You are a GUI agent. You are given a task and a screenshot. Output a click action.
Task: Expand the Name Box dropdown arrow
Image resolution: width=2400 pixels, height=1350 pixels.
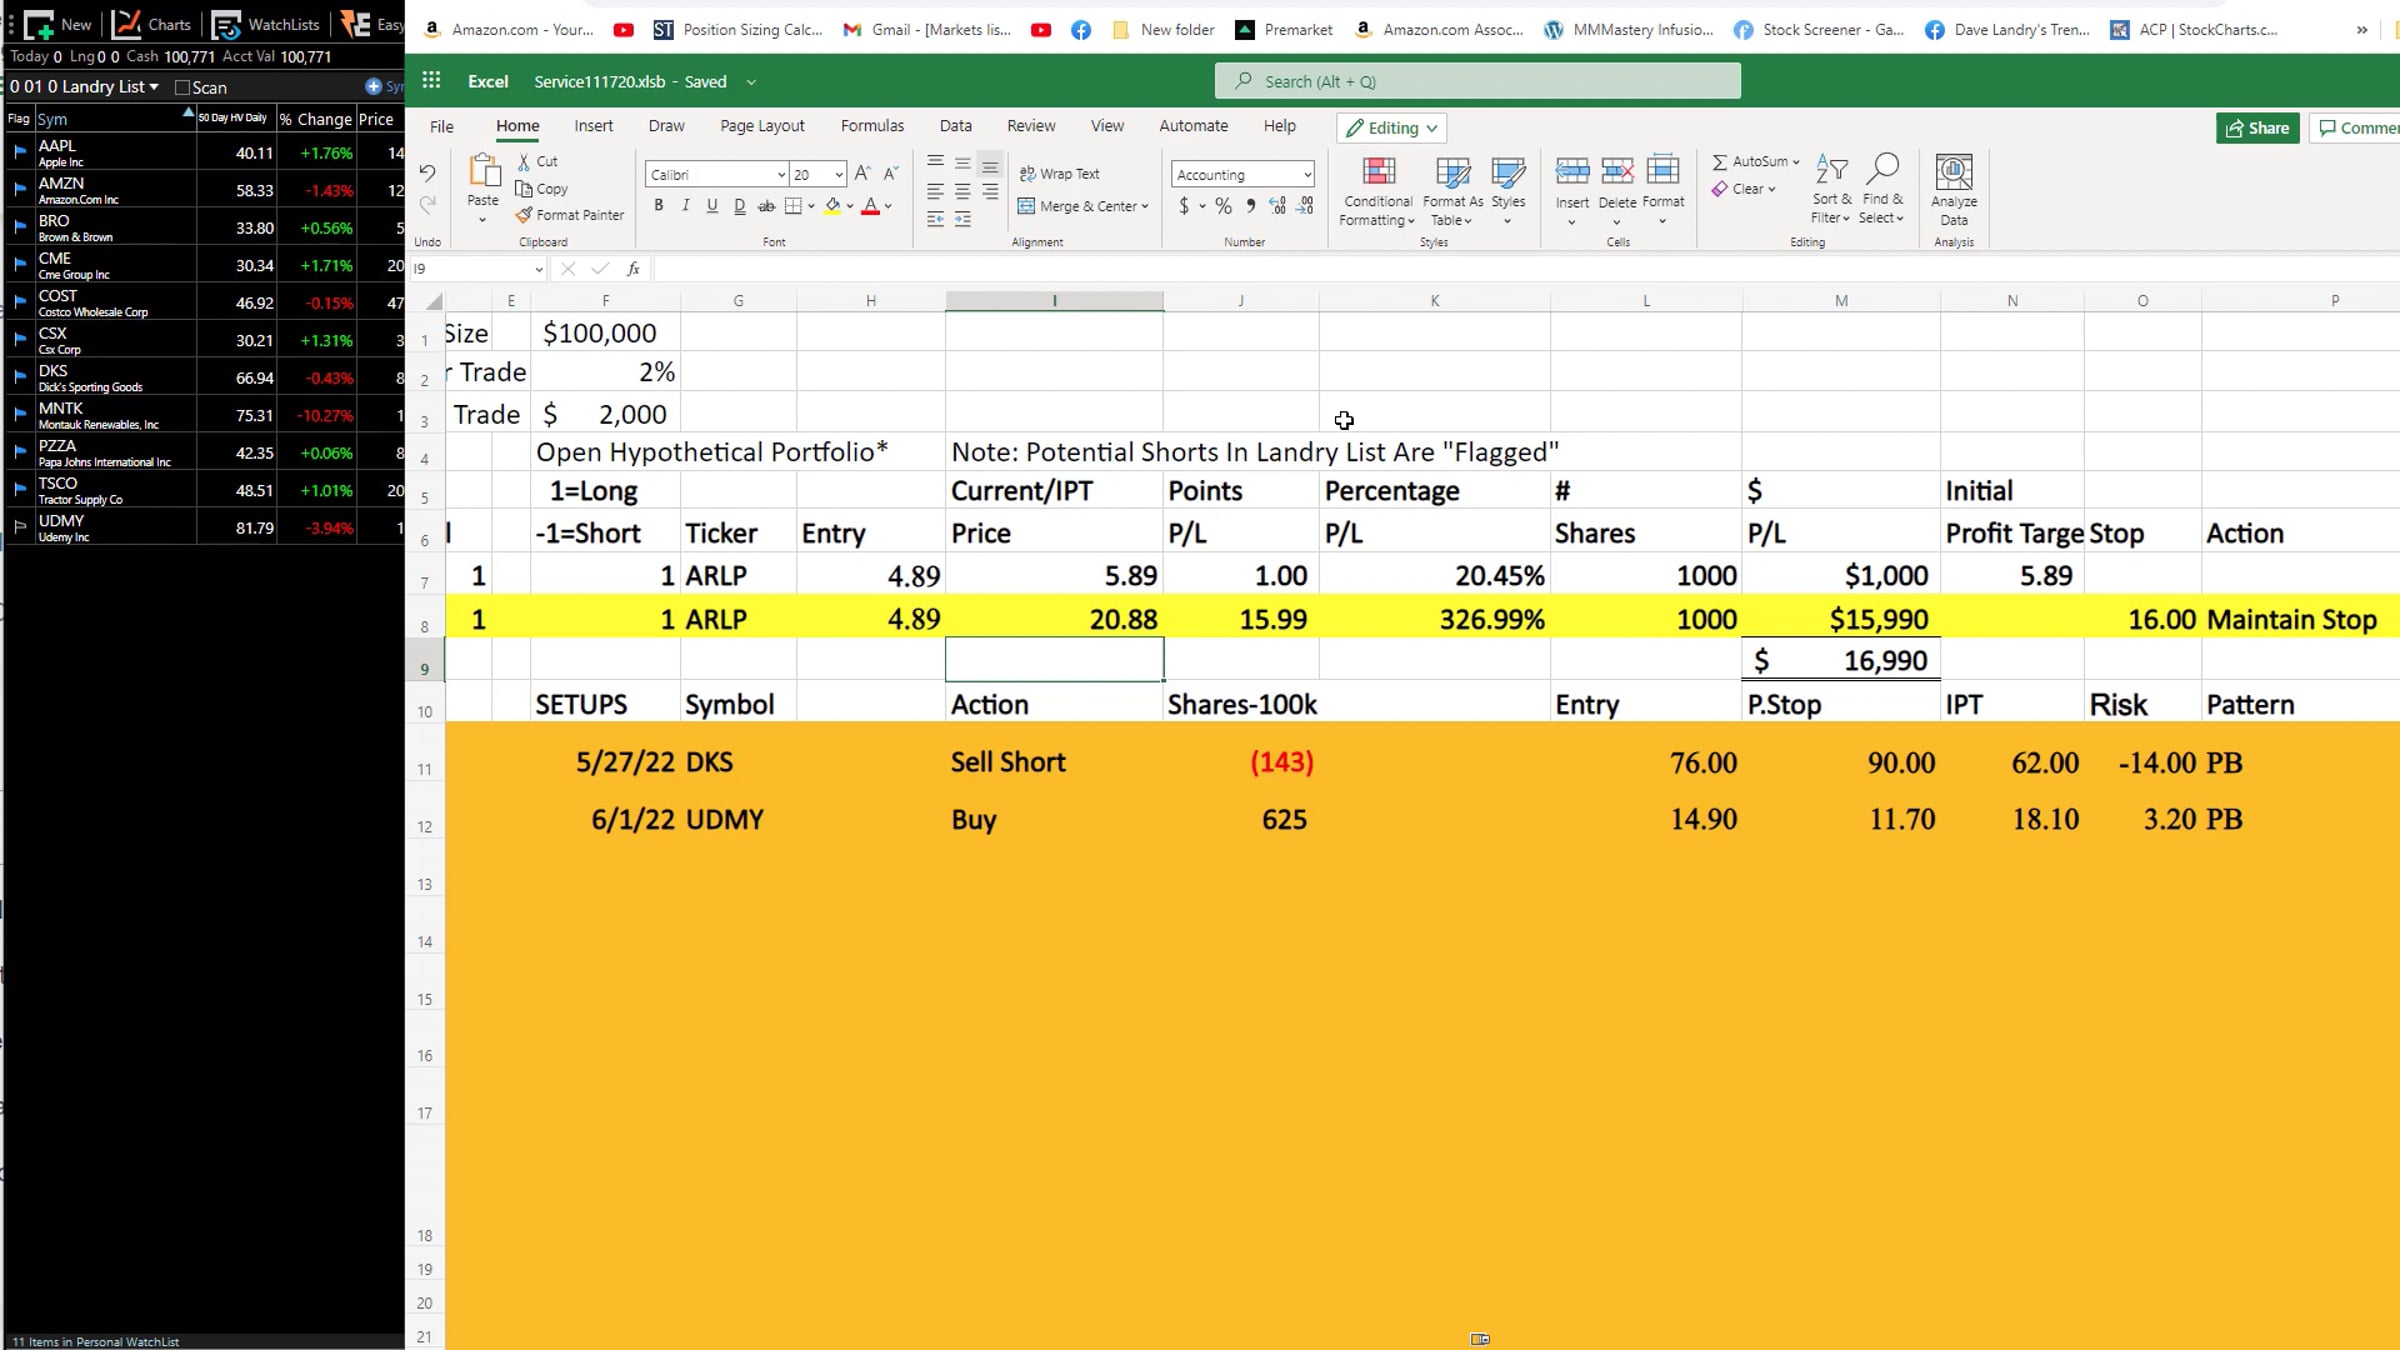538,269
